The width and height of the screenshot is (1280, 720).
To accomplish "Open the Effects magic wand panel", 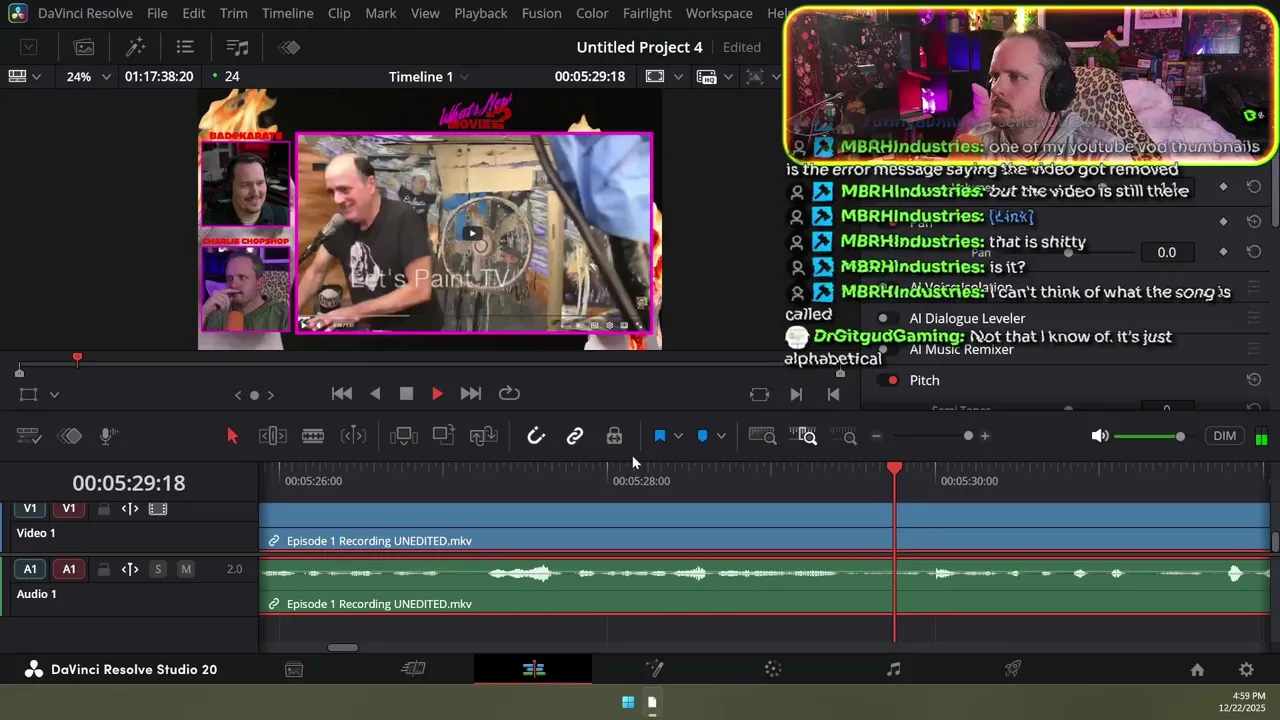I will pyautogui.click(x=136, y=47).
